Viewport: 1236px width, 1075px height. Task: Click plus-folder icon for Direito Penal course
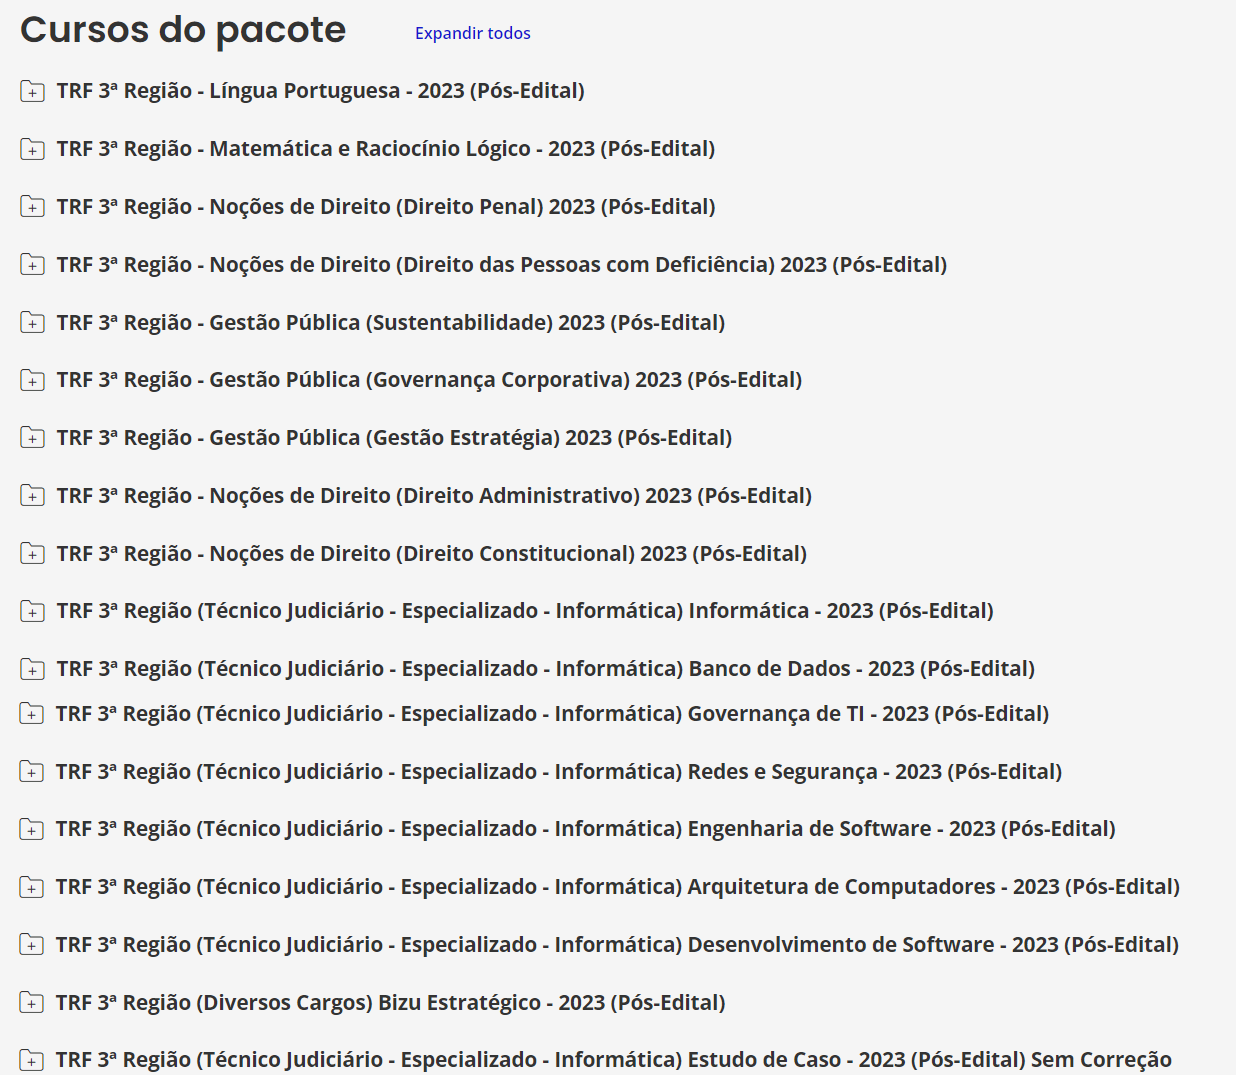pyautogui.click(x=32, y=207)
